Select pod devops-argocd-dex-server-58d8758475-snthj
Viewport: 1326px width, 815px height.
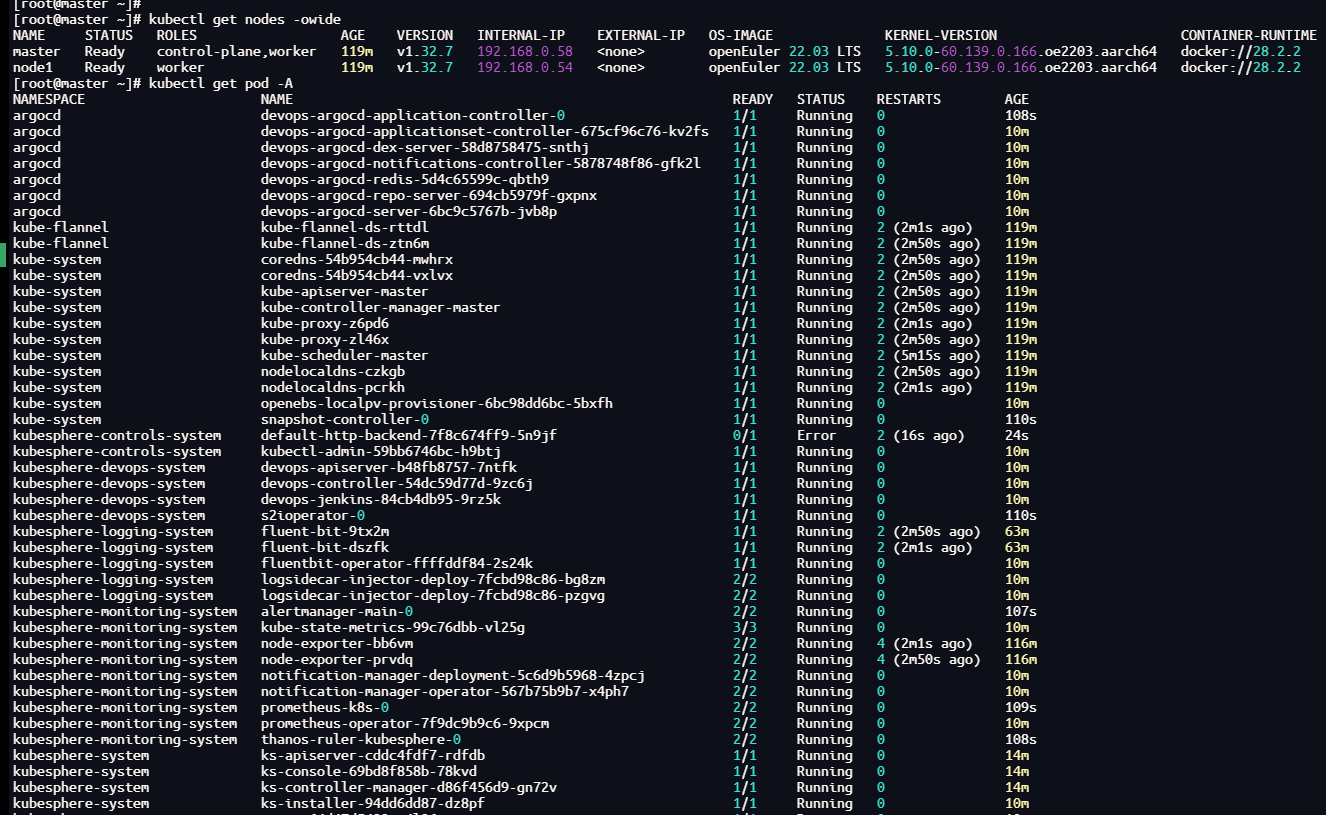tap(425, 148)
